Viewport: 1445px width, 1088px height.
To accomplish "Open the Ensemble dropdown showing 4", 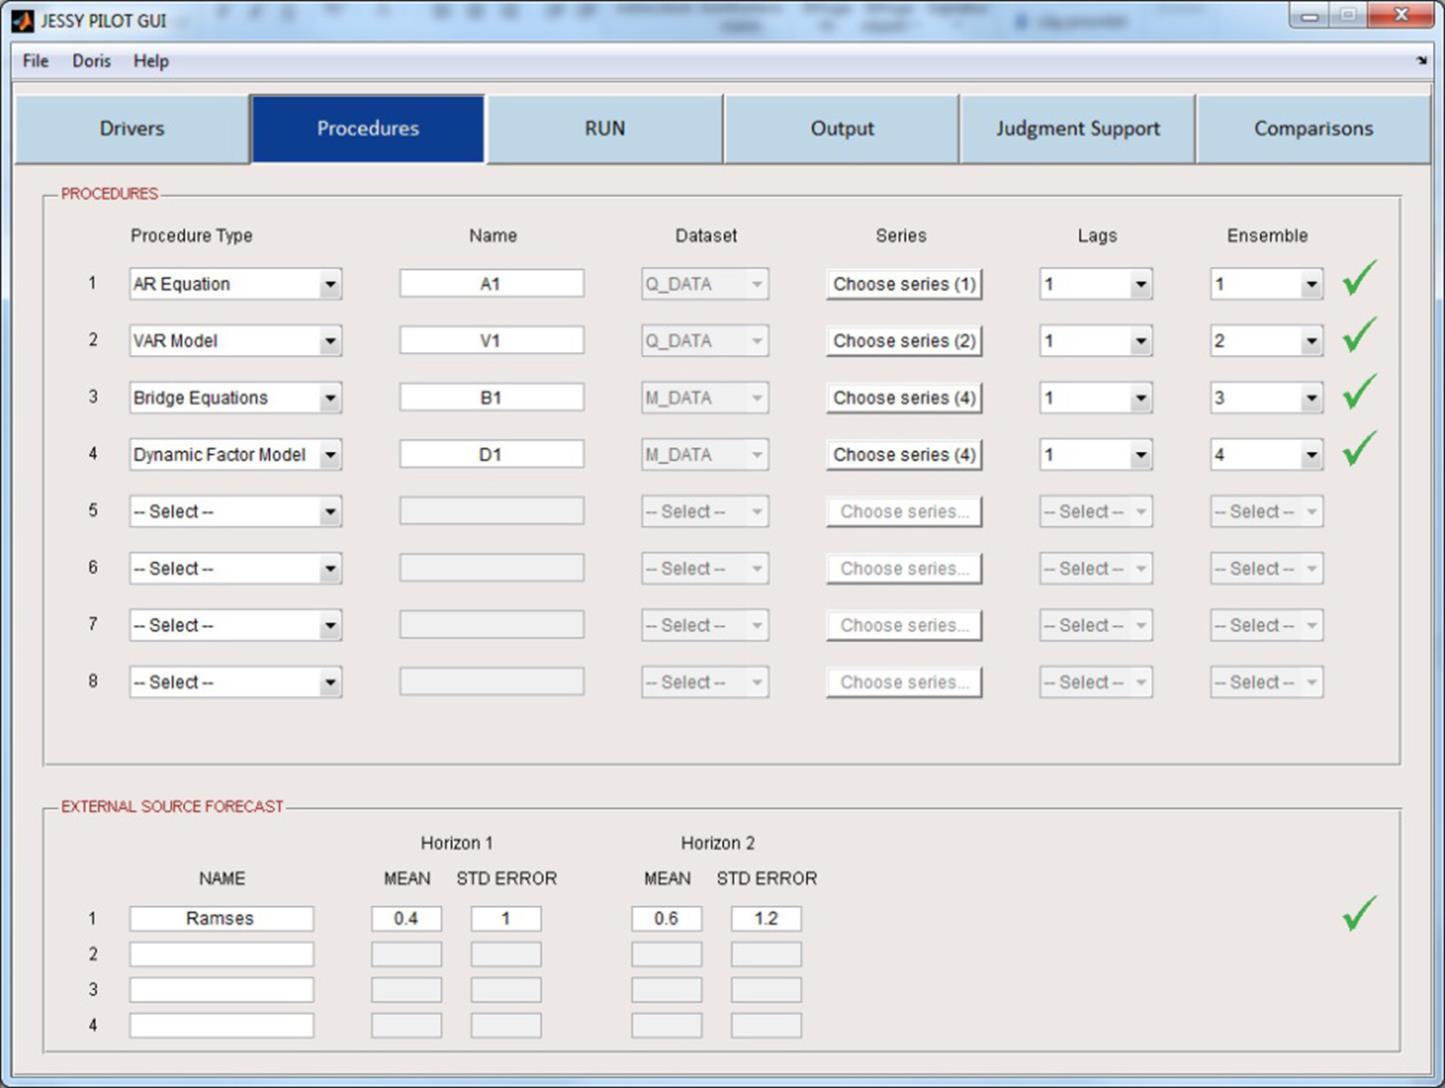I will click(1266, 455).
